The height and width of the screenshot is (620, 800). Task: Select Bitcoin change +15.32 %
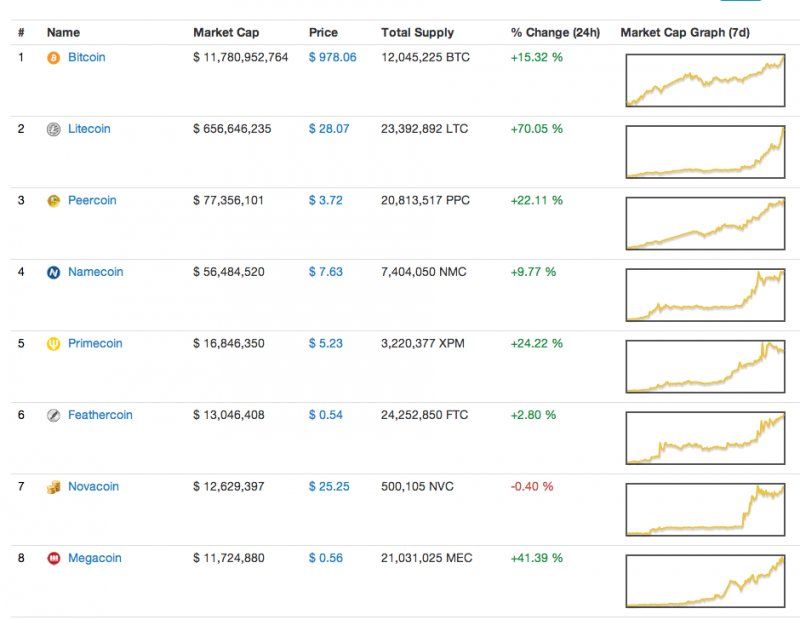click(537, 57)
